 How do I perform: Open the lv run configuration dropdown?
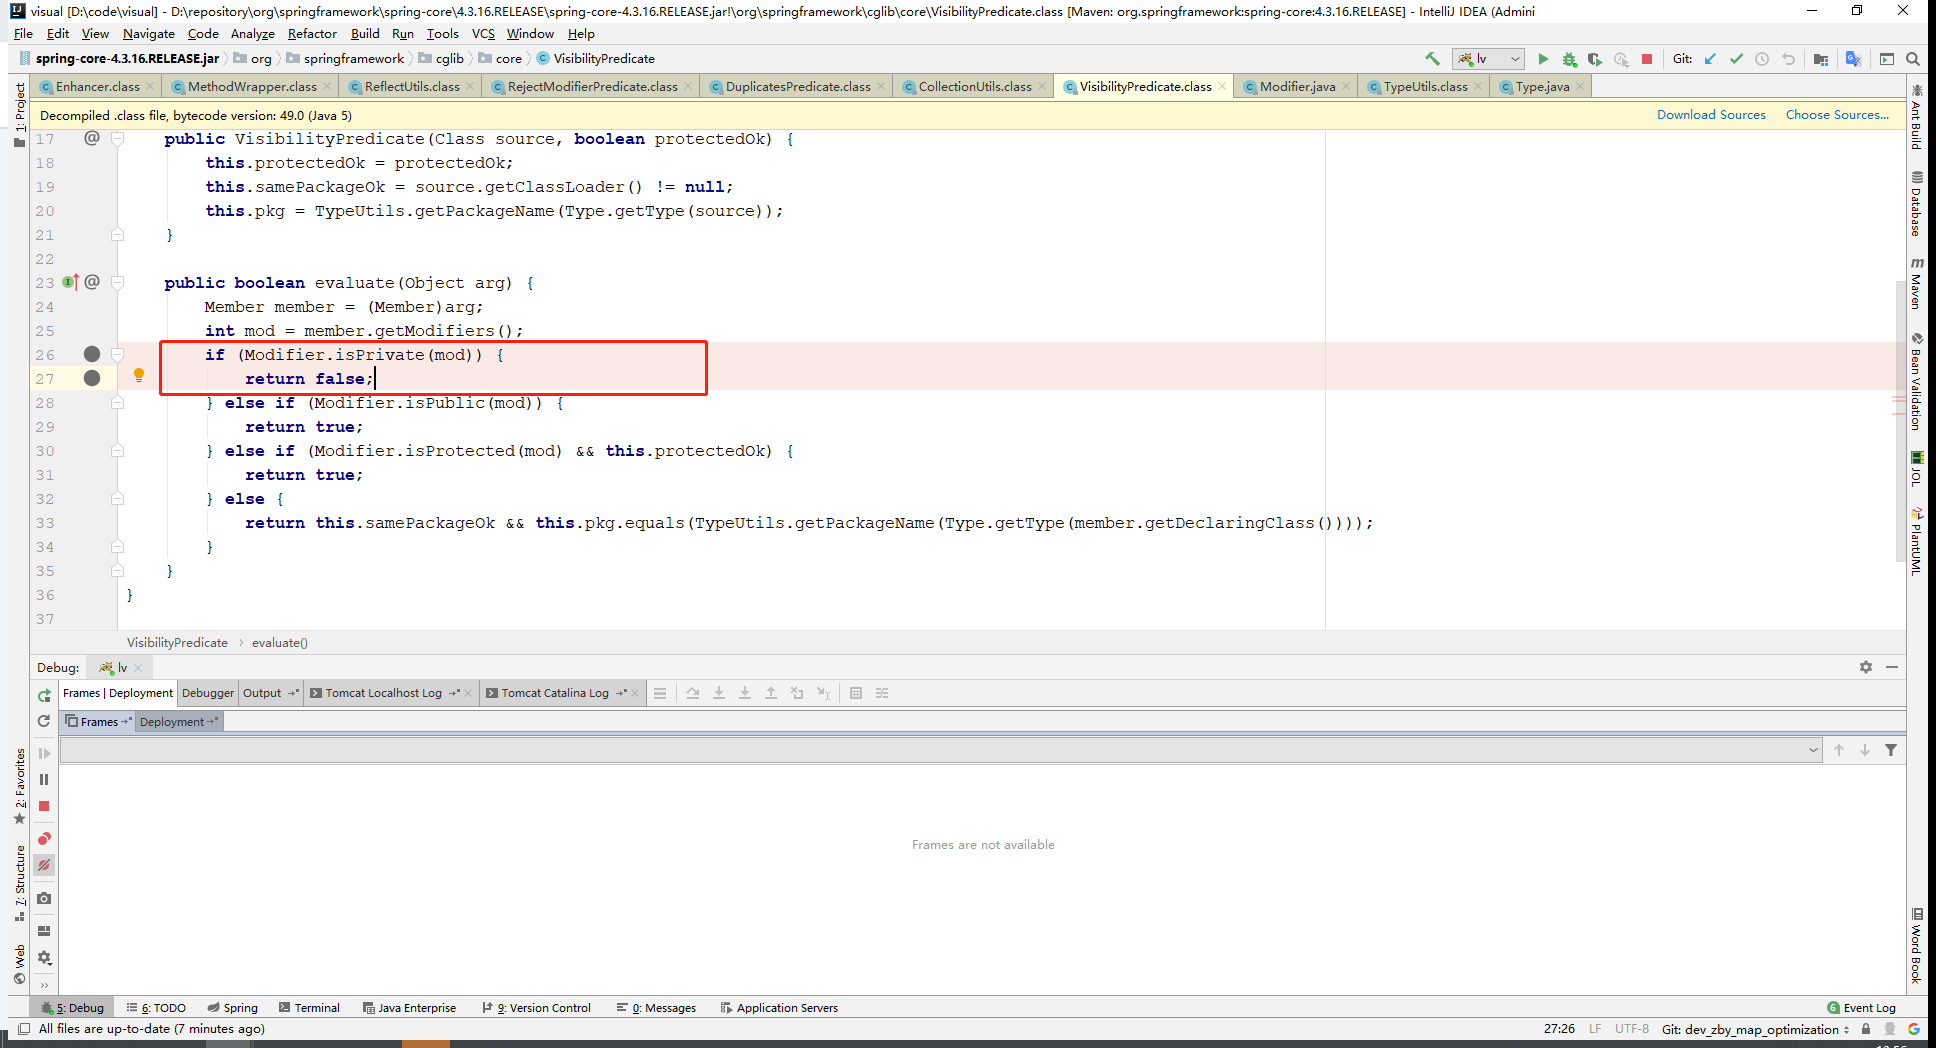1489,59
